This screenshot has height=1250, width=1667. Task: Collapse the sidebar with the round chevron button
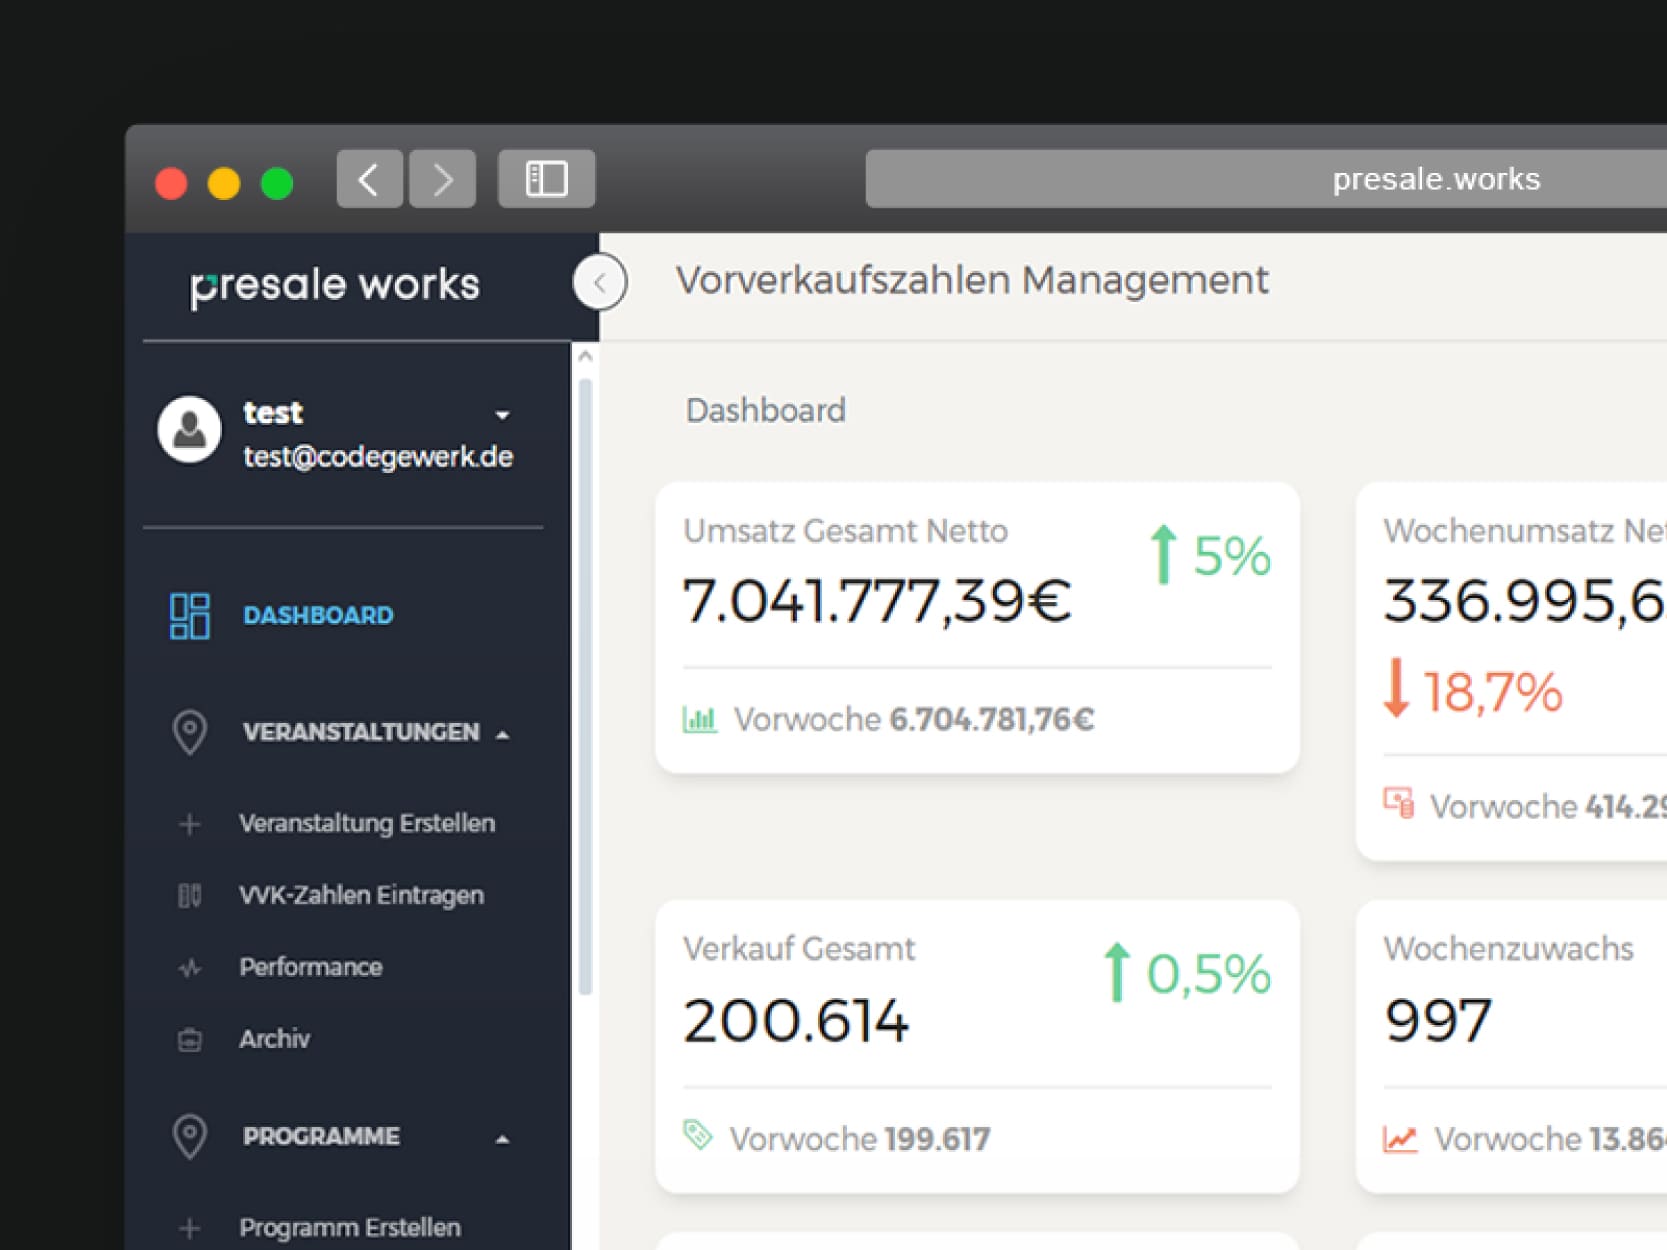(x=600, y=282)
